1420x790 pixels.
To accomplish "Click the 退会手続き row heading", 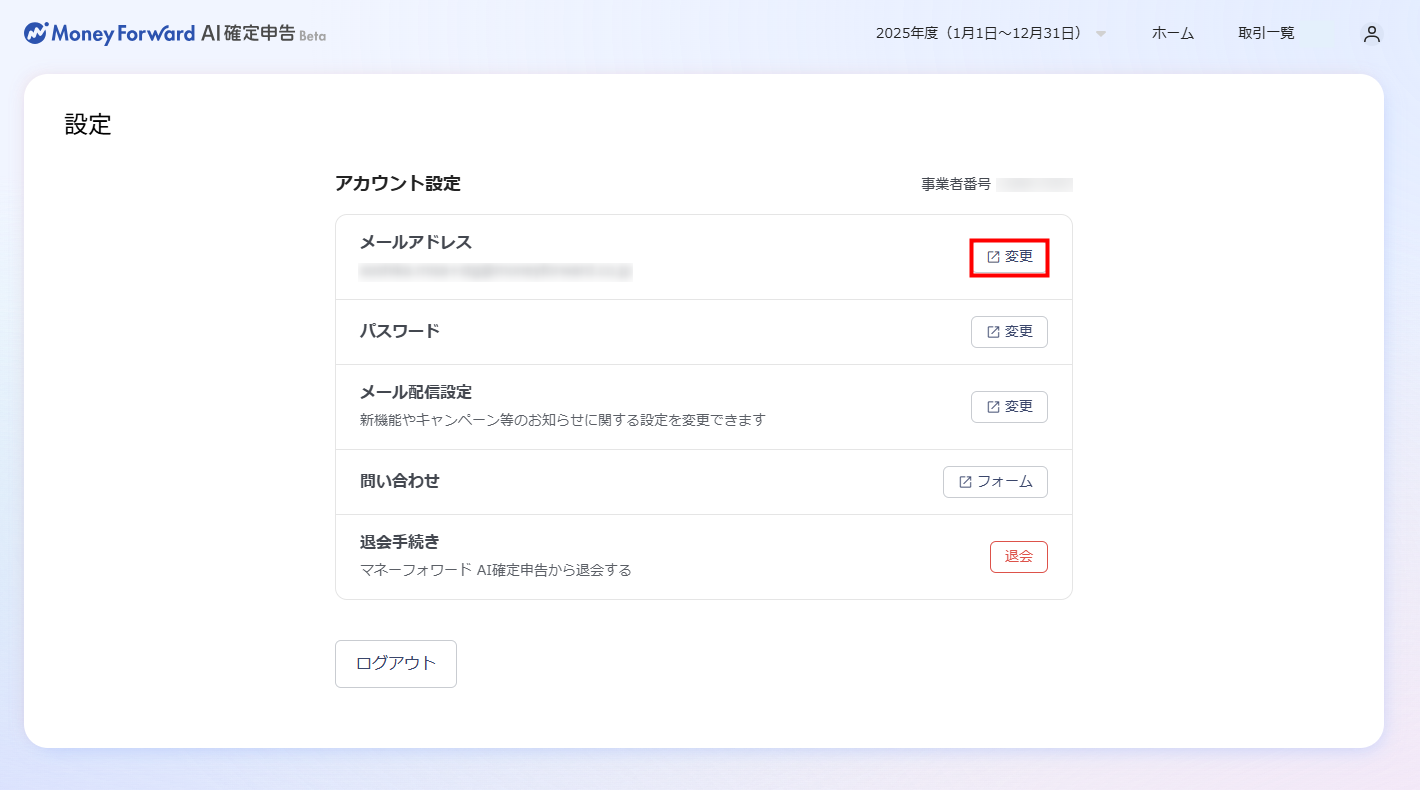I will click(x=399, y=542).
